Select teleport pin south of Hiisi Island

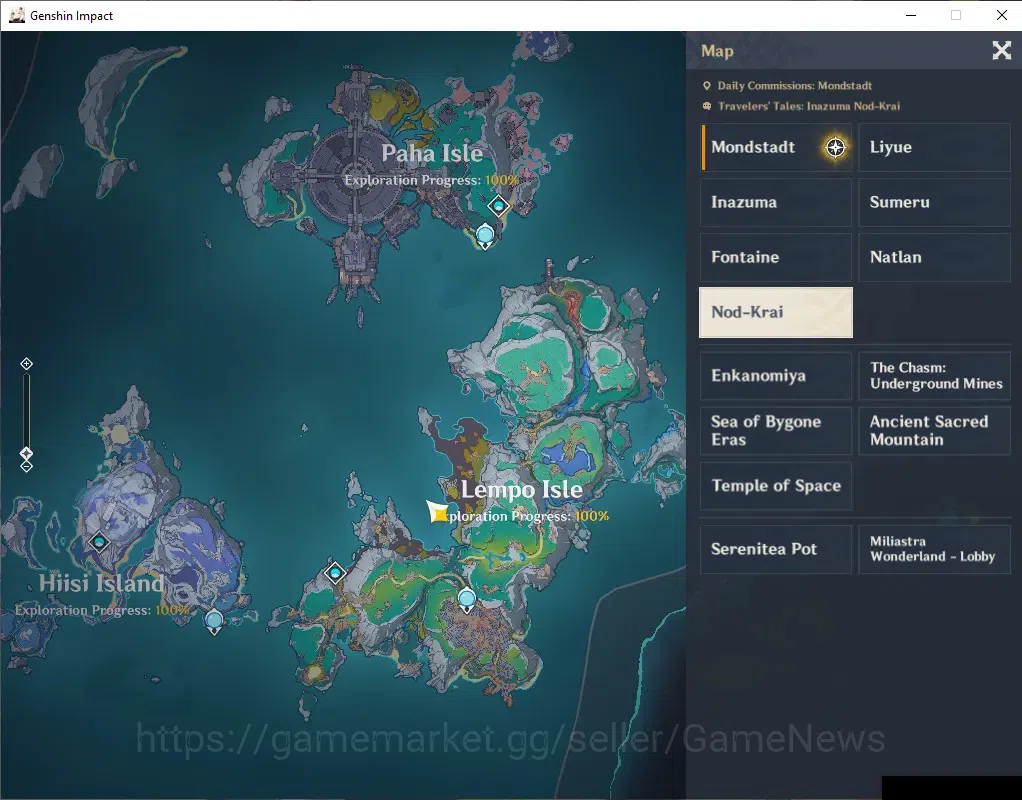(x=214, y=621)
